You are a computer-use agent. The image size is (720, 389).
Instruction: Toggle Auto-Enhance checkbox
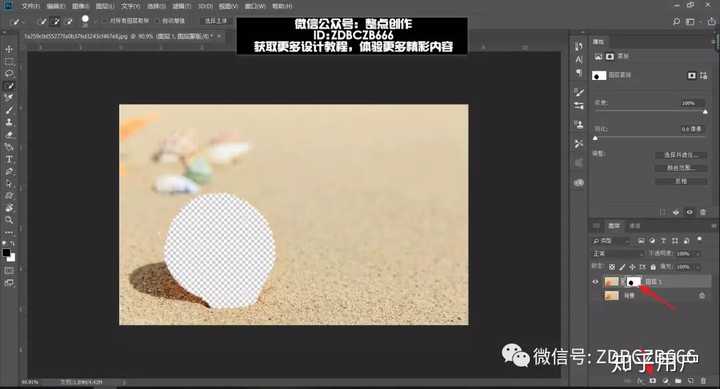(158, 21)
